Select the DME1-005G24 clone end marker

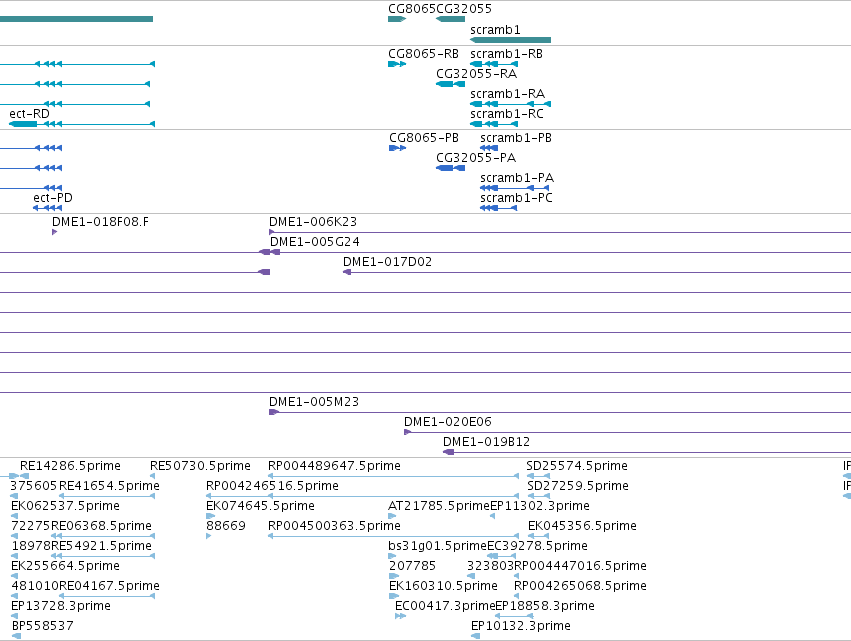(x=270, y=252)
